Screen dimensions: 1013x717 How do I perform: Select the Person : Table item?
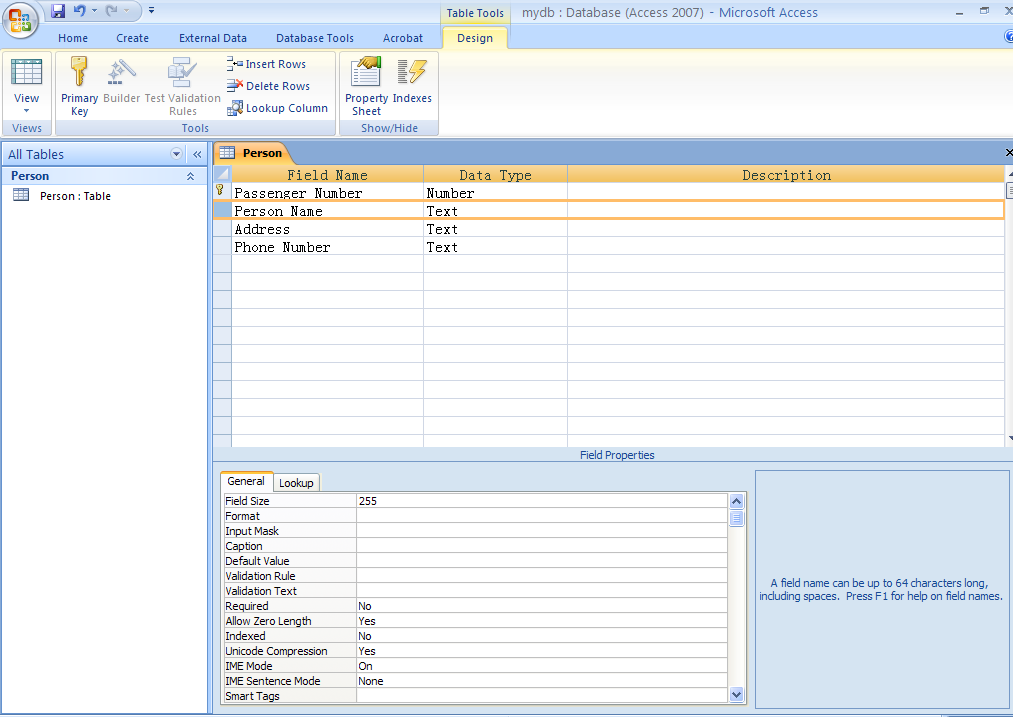point(75,196)
